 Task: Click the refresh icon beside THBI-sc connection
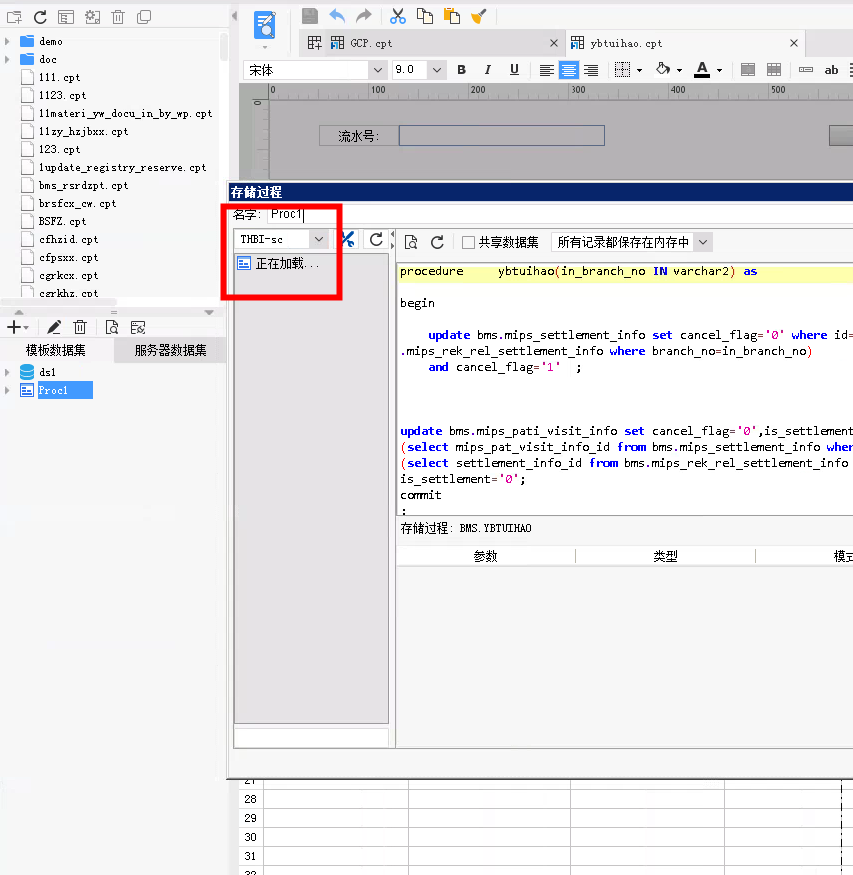376,240
